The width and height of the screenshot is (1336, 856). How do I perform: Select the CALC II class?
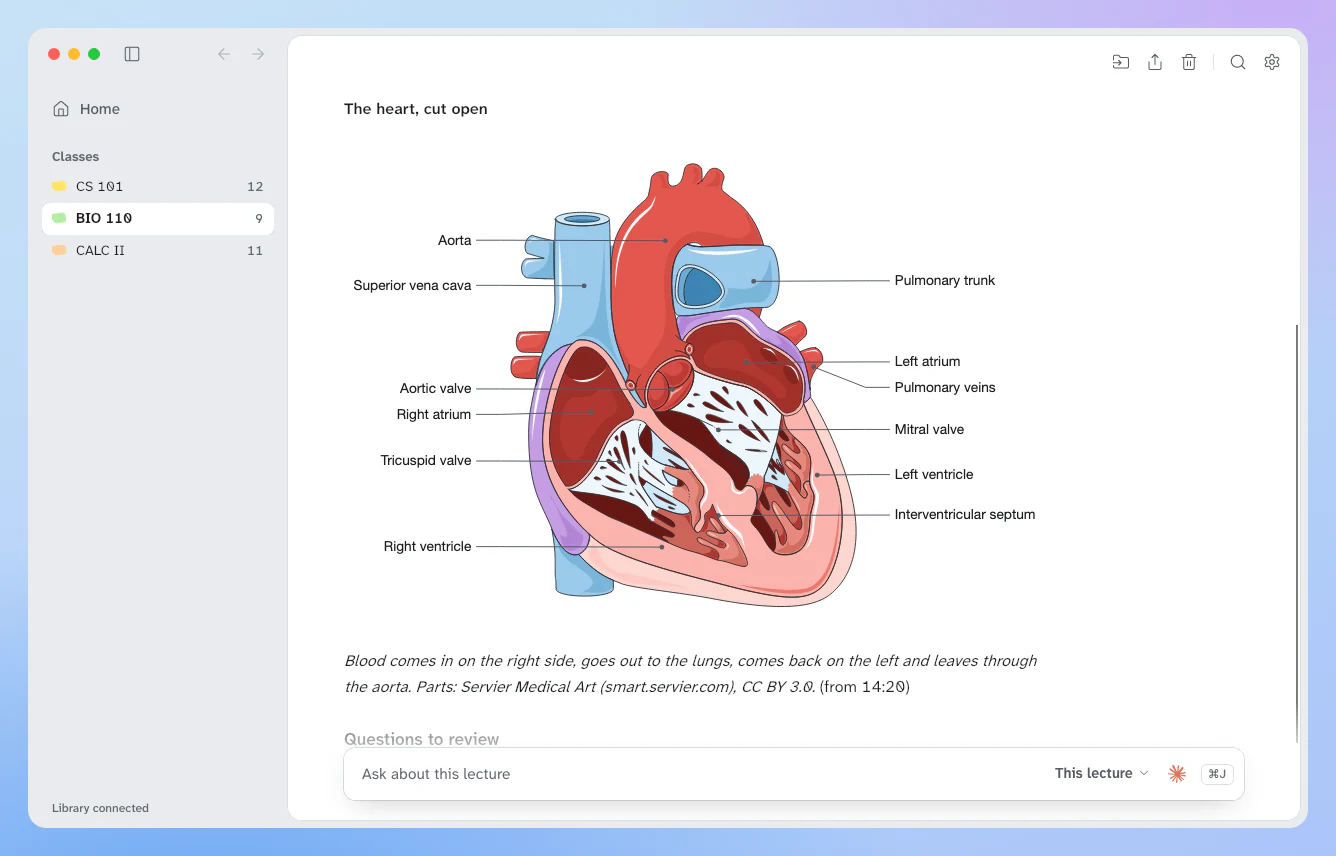pos(158,250)
